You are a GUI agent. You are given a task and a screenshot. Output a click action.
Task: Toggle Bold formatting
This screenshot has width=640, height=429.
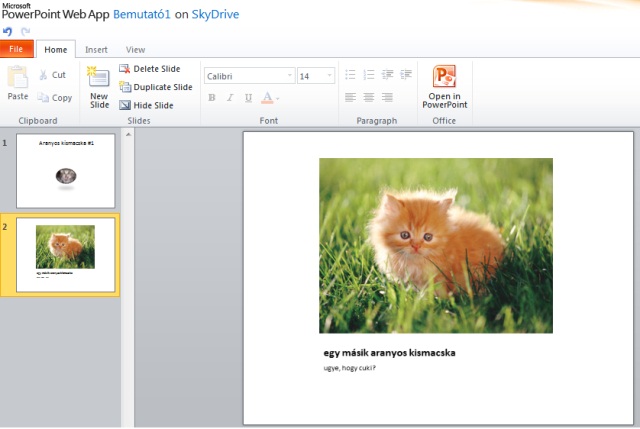pyautogui.click(x=211, y=98)
